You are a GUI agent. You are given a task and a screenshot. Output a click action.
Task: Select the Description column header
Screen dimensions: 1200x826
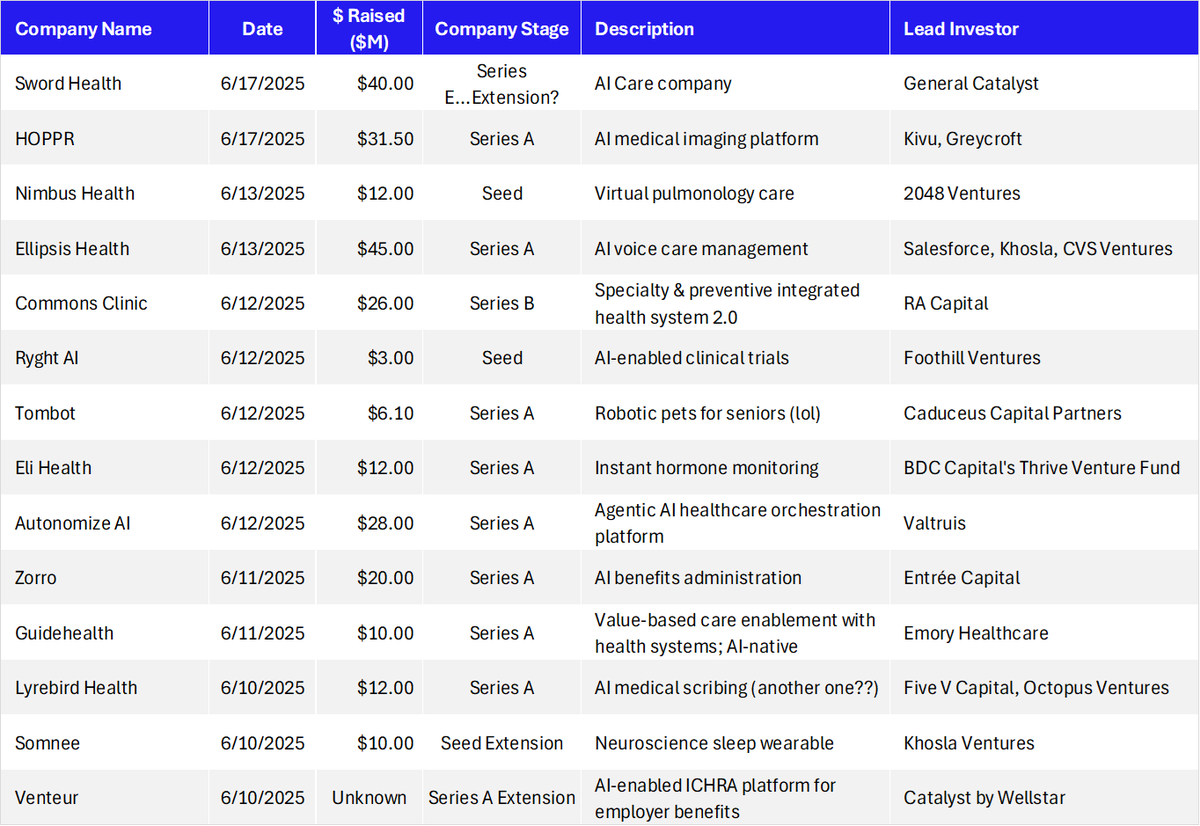pyautogui.click(x=736, y=28)
